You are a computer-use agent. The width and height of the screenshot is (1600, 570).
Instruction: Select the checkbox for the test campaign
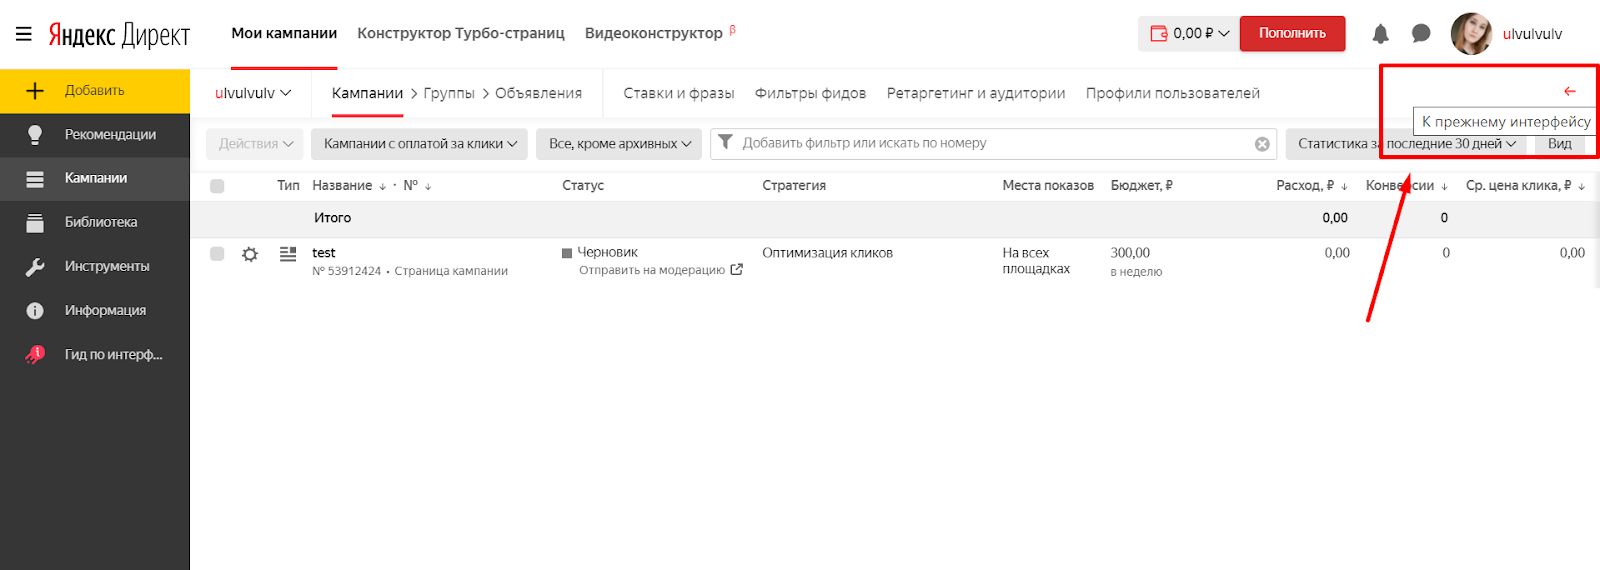(x=217, y=254)
